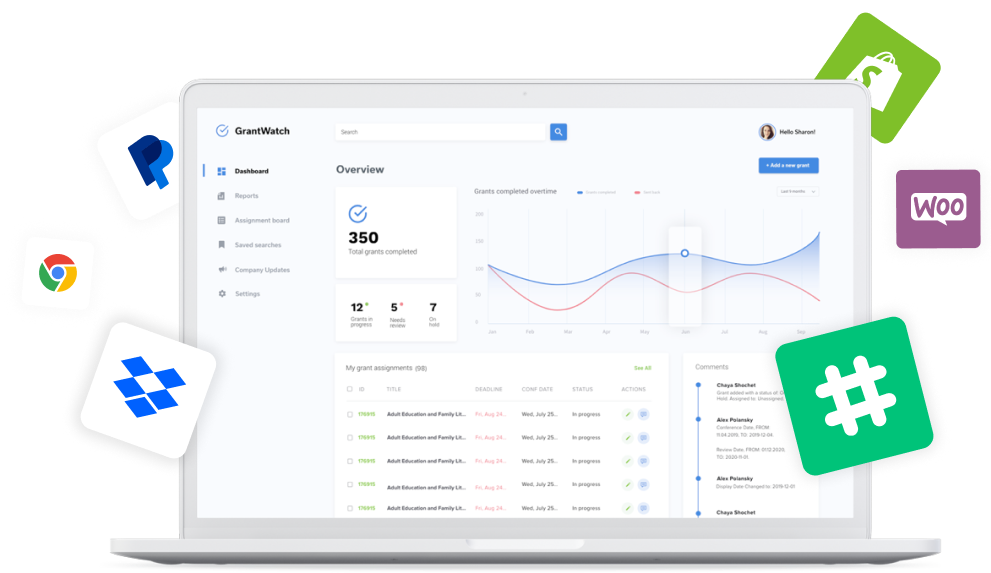Open the Assignment board menu item
This screenshot has width=991, height=573.
tap(262, 220)
